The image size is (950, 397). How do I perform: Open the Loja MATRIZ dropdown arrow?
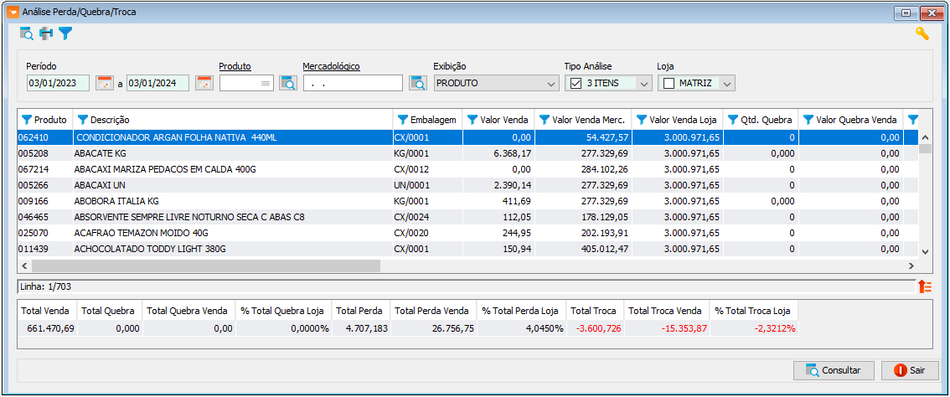click(728, 83)
